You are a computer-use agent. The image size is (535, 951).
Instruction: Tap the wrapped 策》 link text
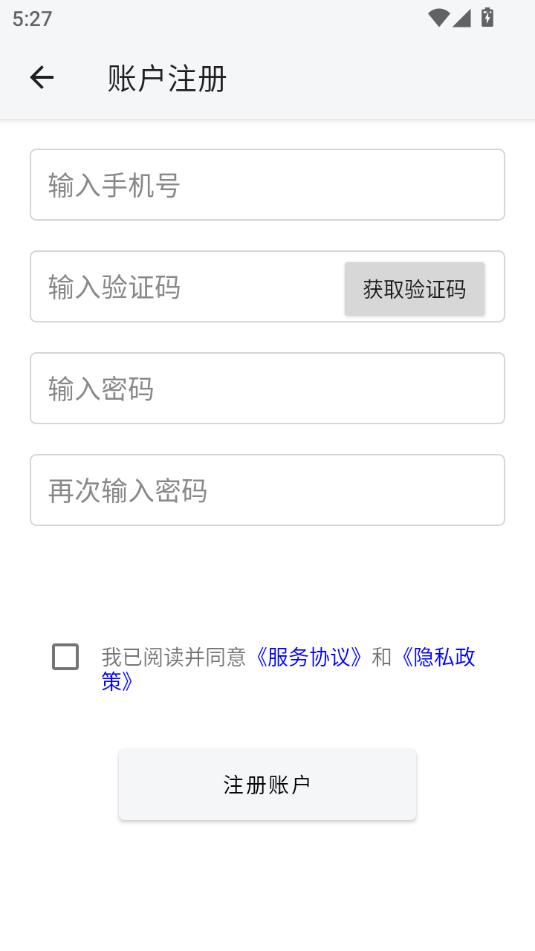118,681
